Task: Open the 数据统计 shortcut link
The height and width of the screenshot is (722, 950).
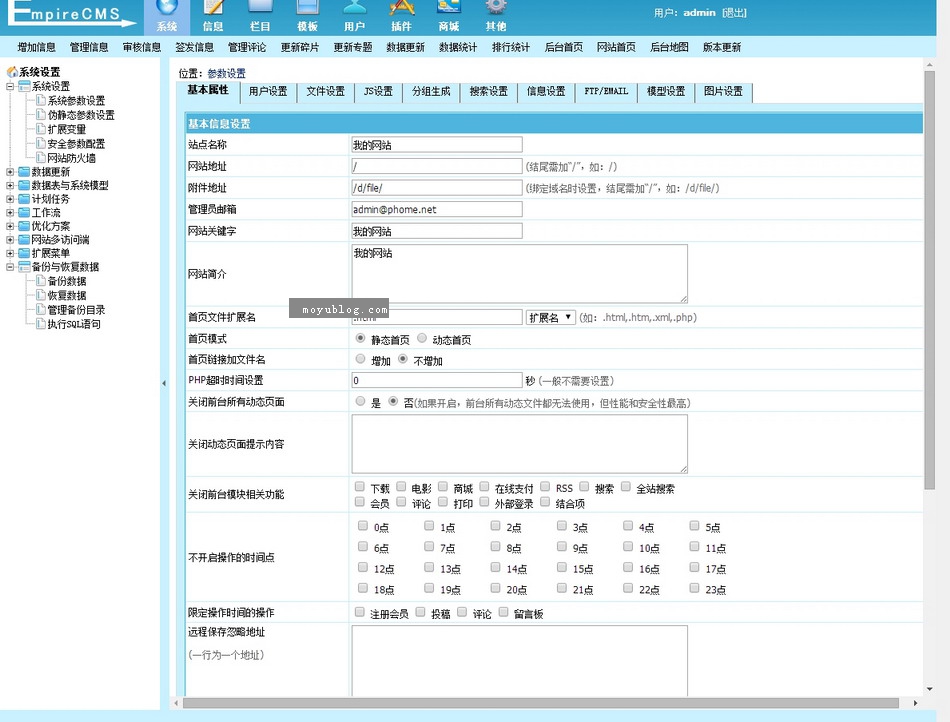Action: click(458, 47)
